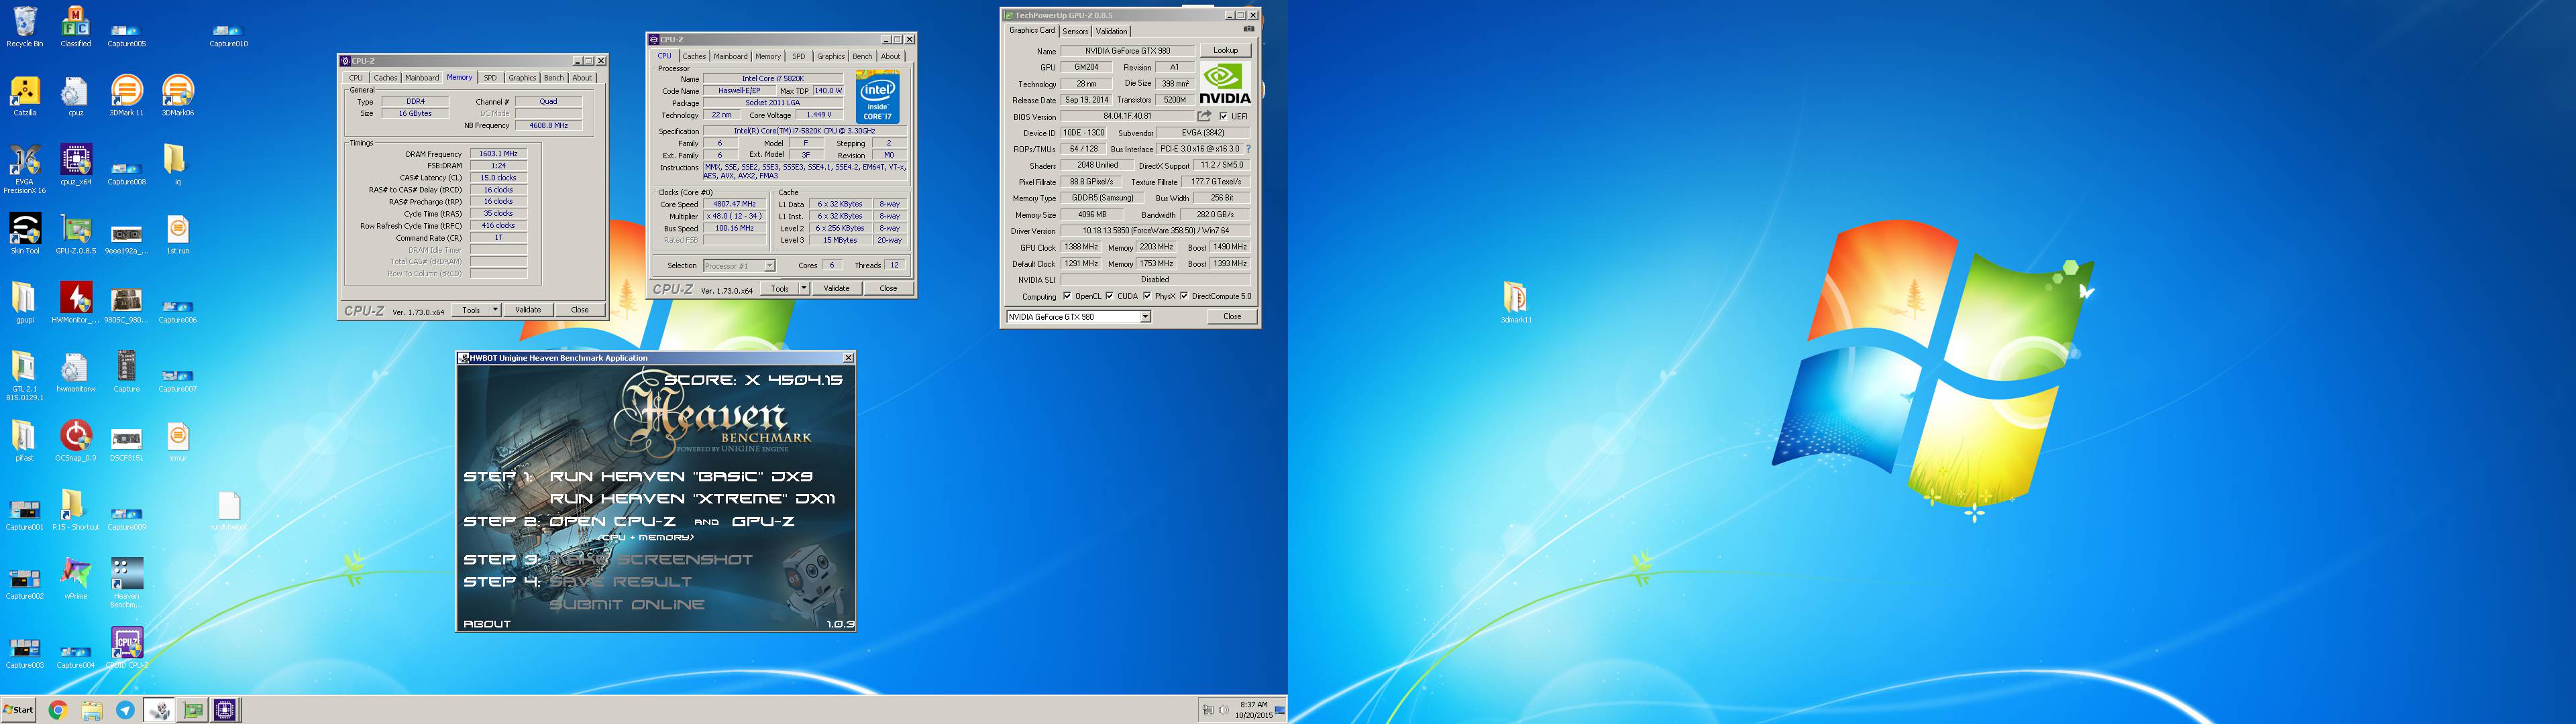The height and width of the screenshot is (724, 2576).
Task: Open the Skin Tool desktop icon
Action: coord(25,234)
